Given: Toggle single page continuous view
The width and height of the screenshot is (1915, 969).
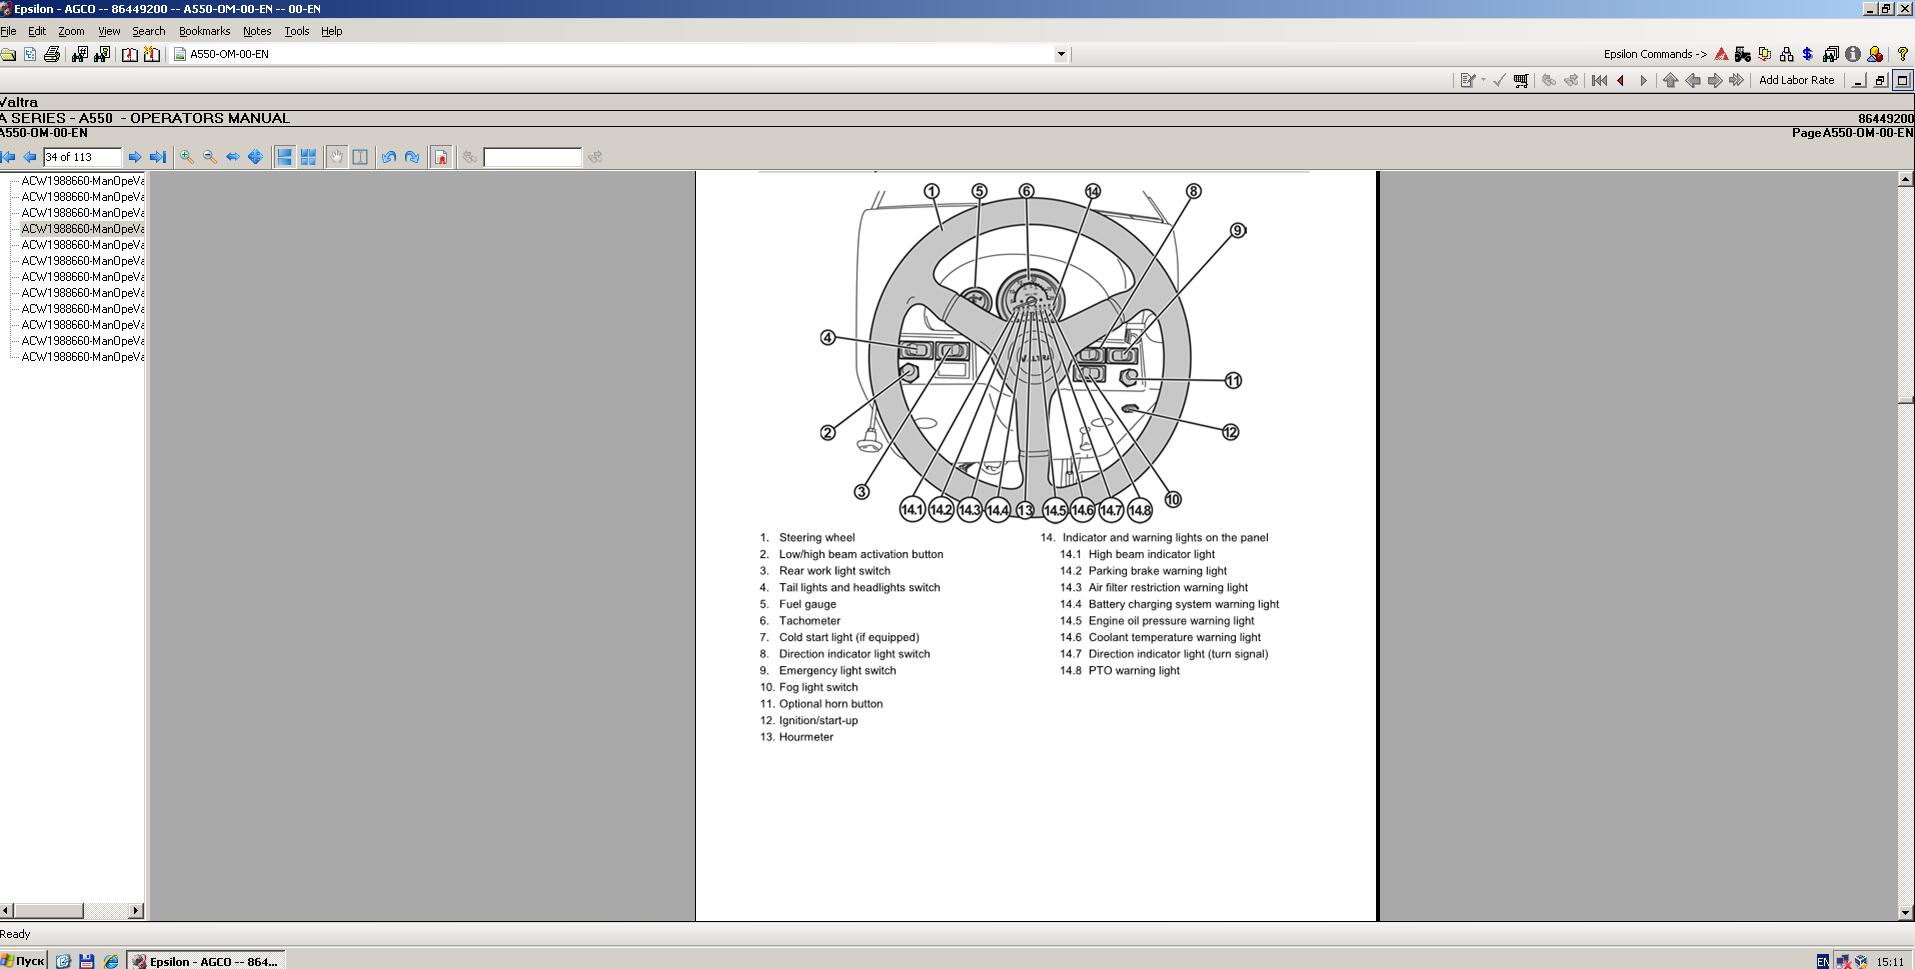Looking at the screenshot, I should [x=285, y=157].
